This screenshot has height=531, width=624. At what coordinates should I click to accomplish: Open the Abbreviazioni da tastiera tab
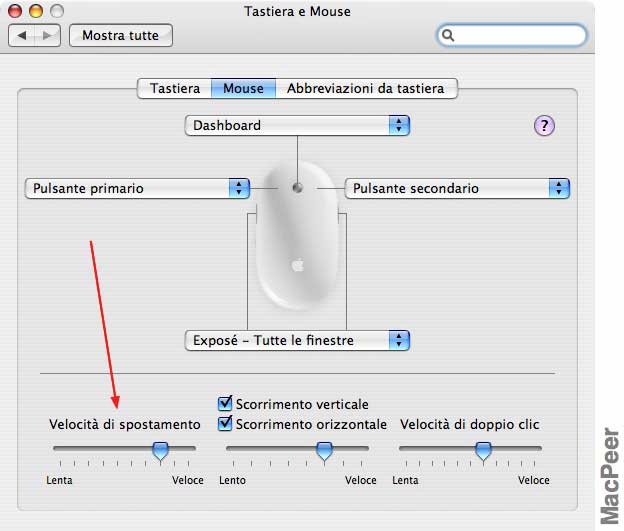[x=366, y=88]
